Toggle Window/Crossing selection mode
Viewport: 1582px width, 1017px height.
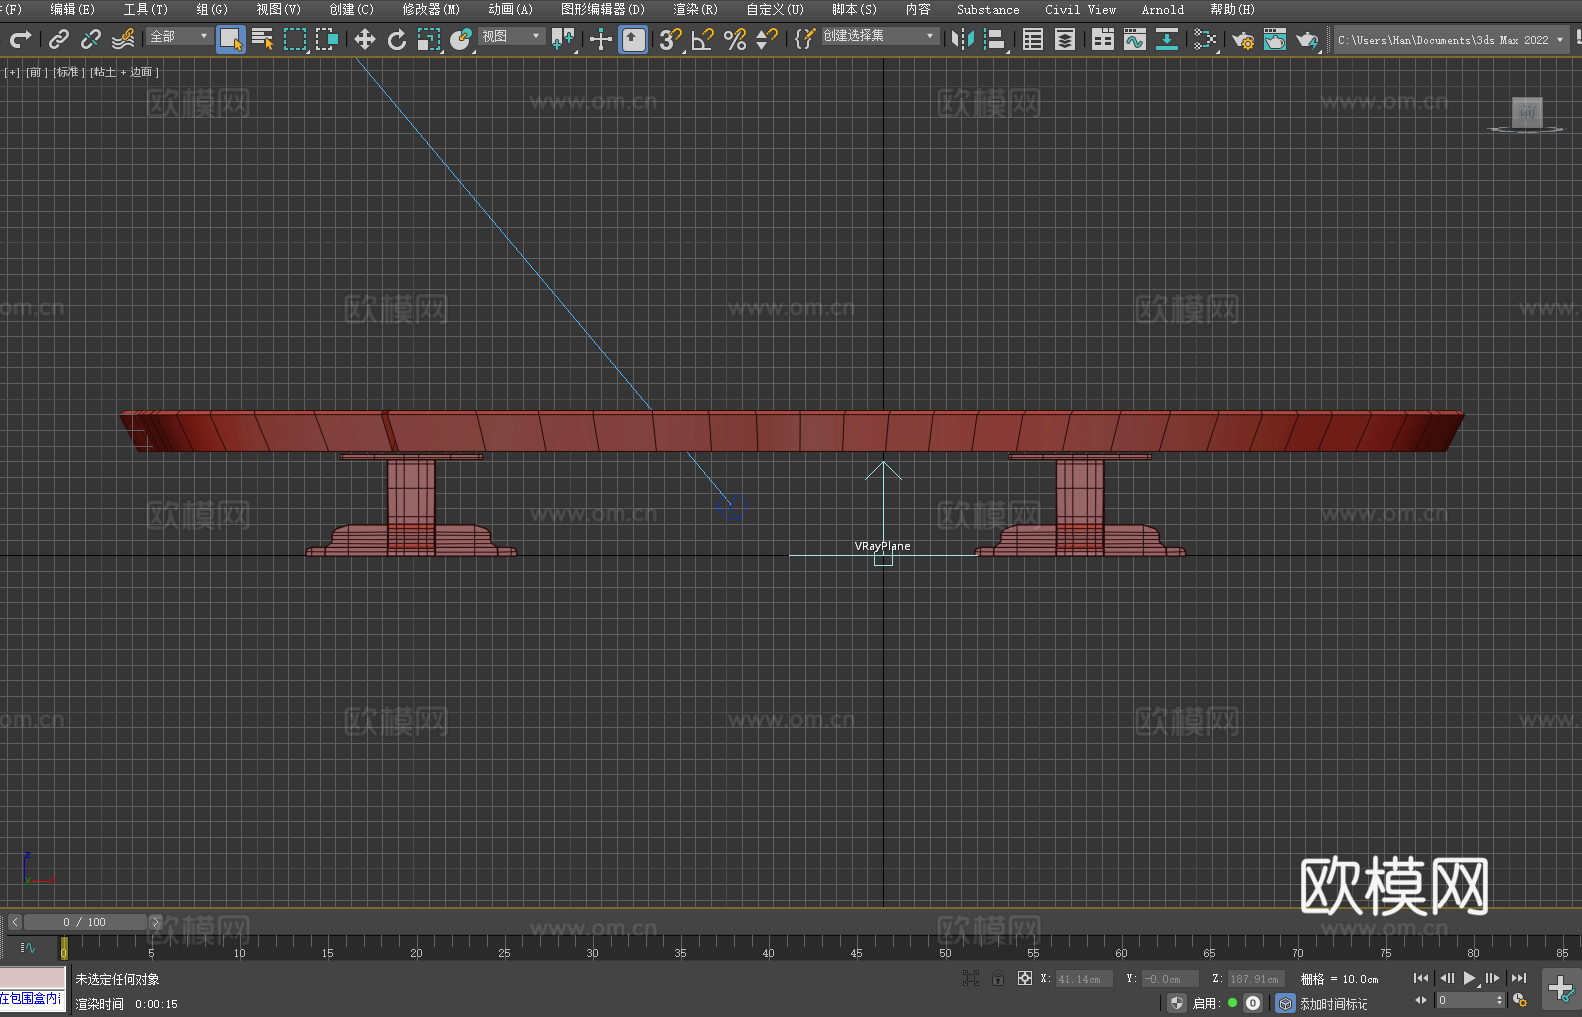coord(327,39)
